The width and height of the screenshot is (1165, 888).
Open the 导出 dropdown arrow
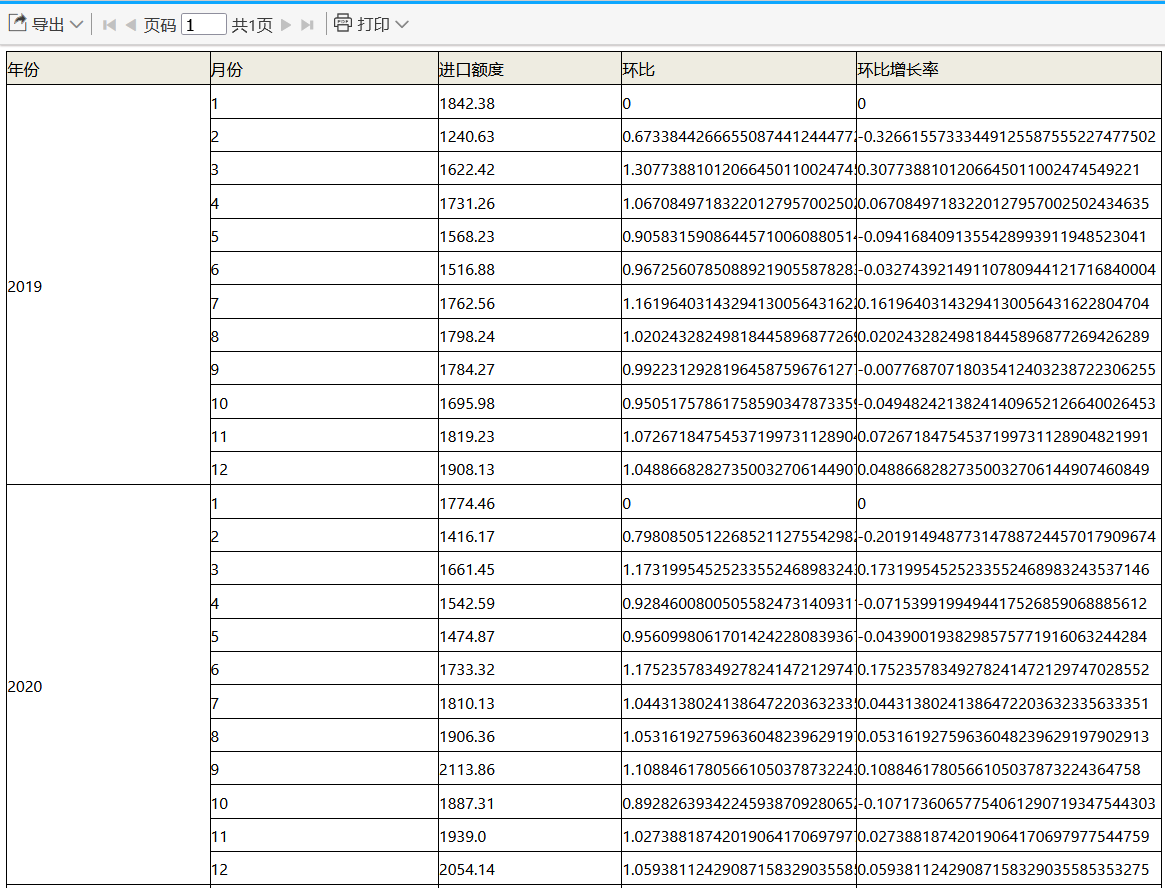pos(76,25)
